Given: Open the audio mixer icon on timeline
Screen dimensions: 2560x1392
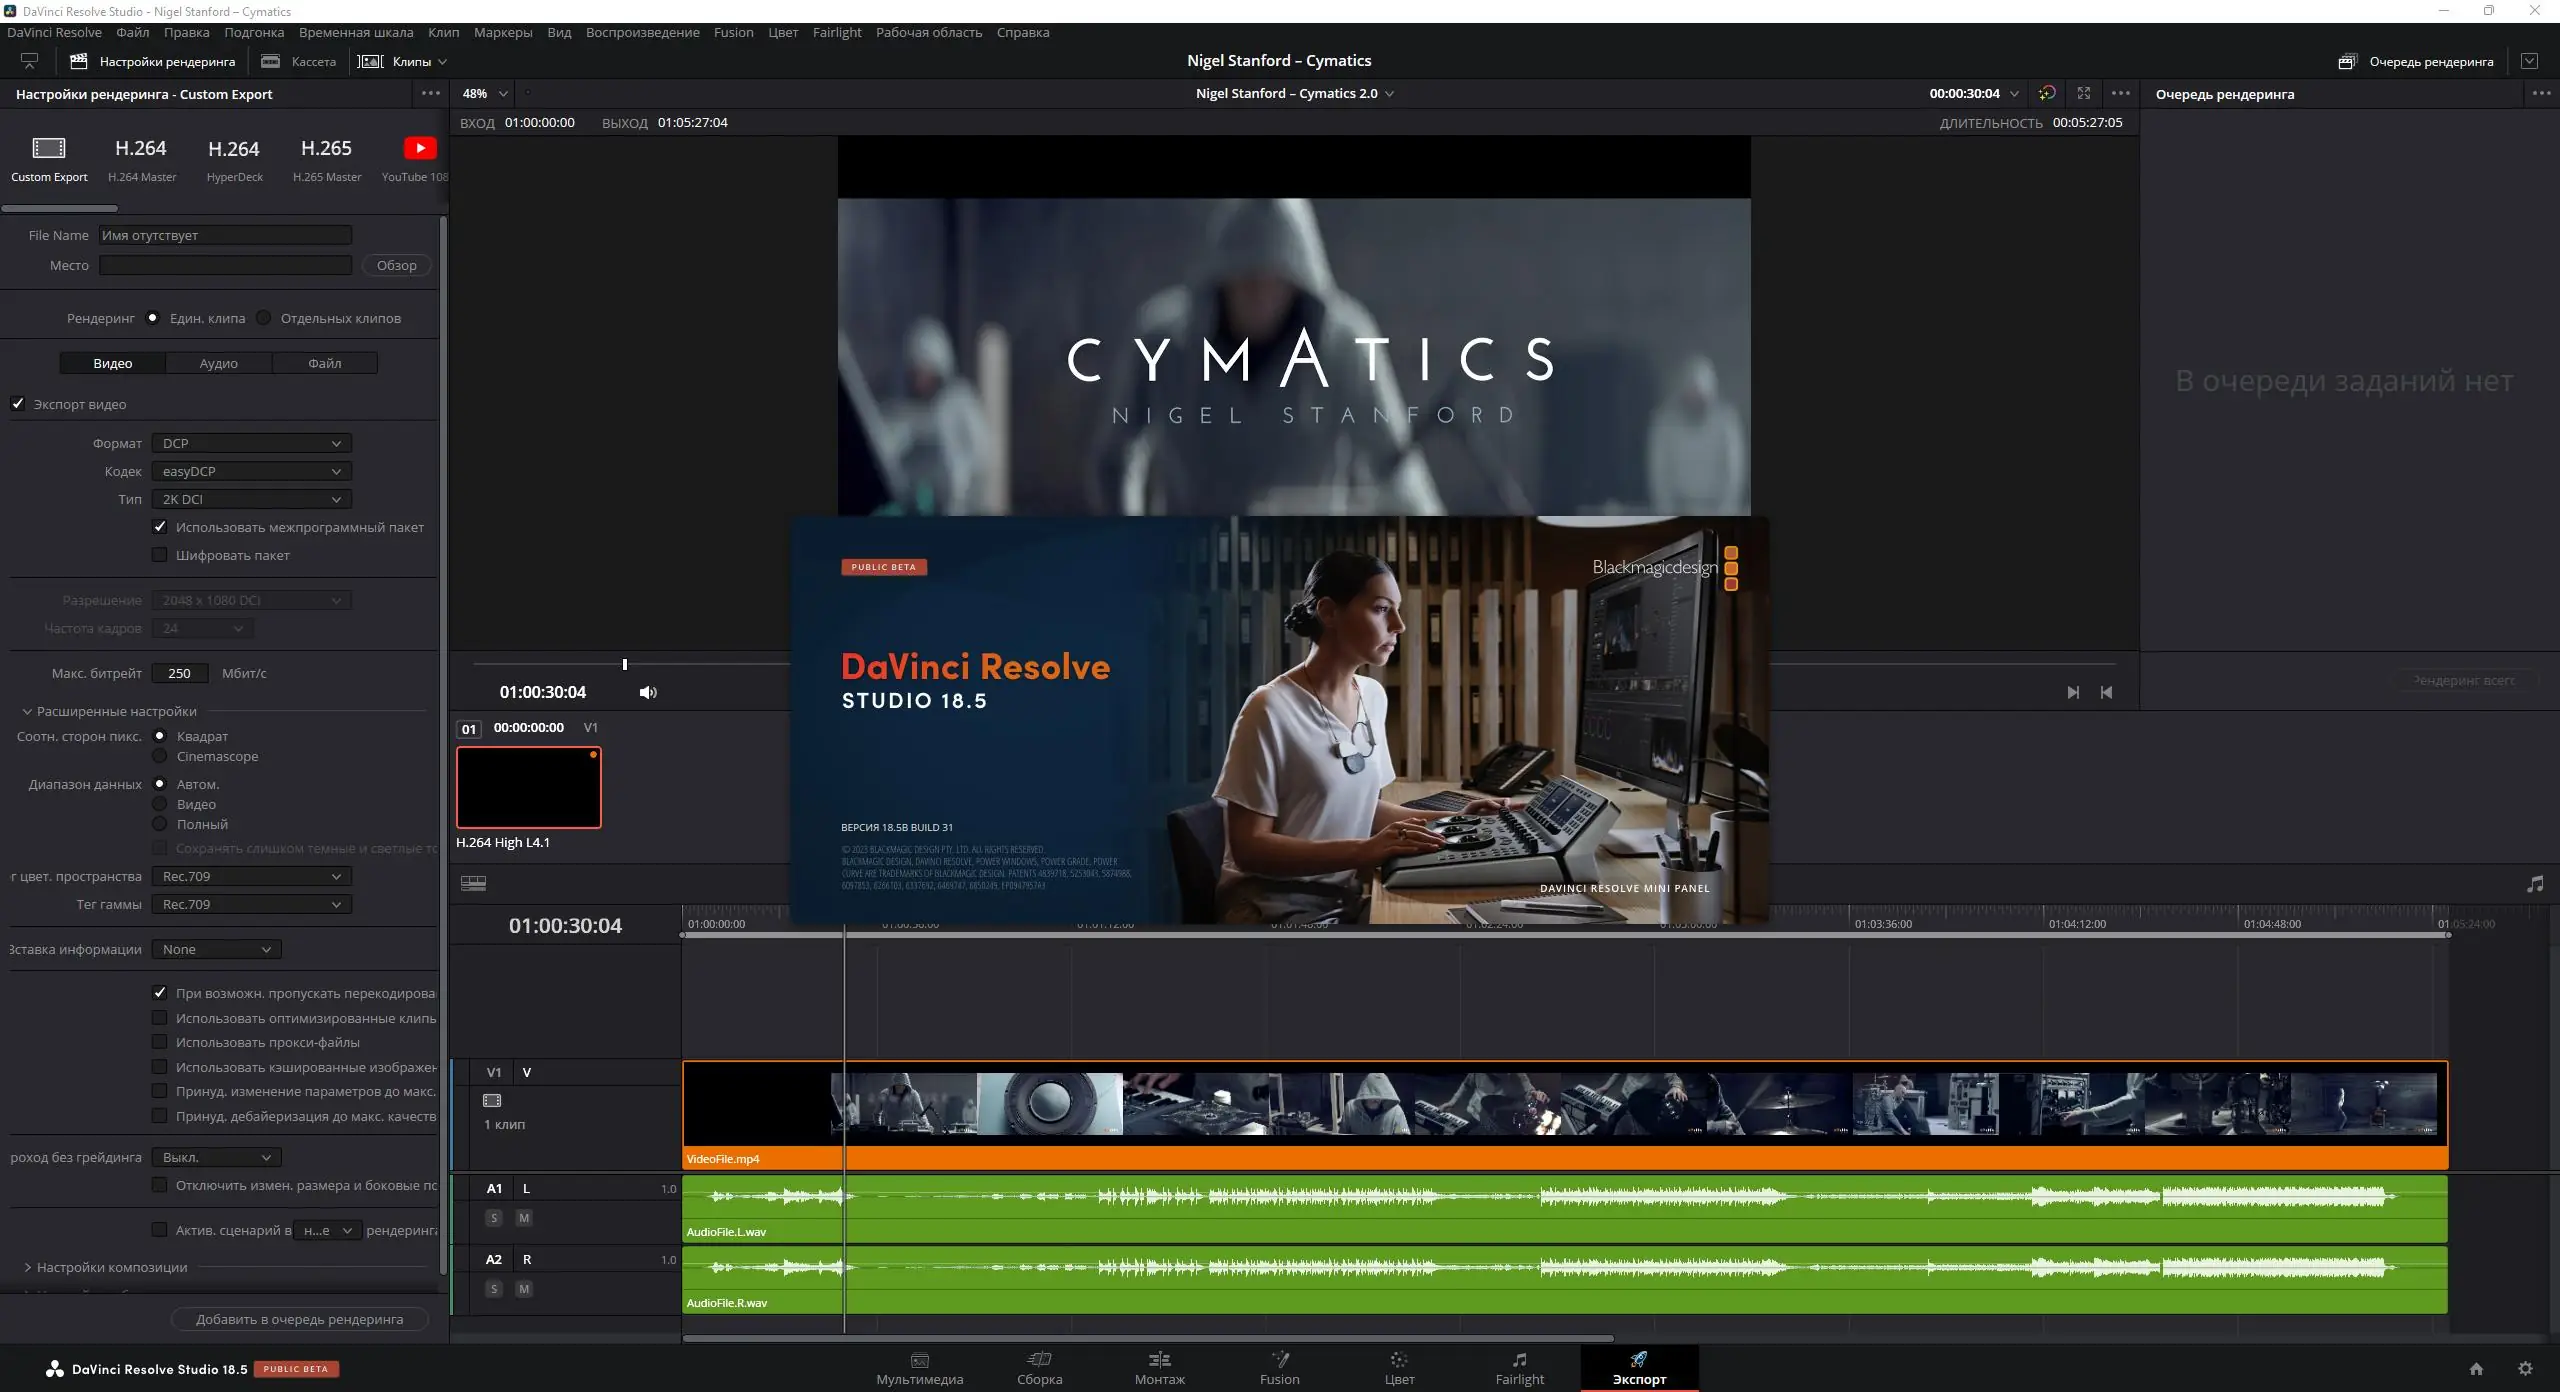Looking at the screenshot, I should (2536, 883).
